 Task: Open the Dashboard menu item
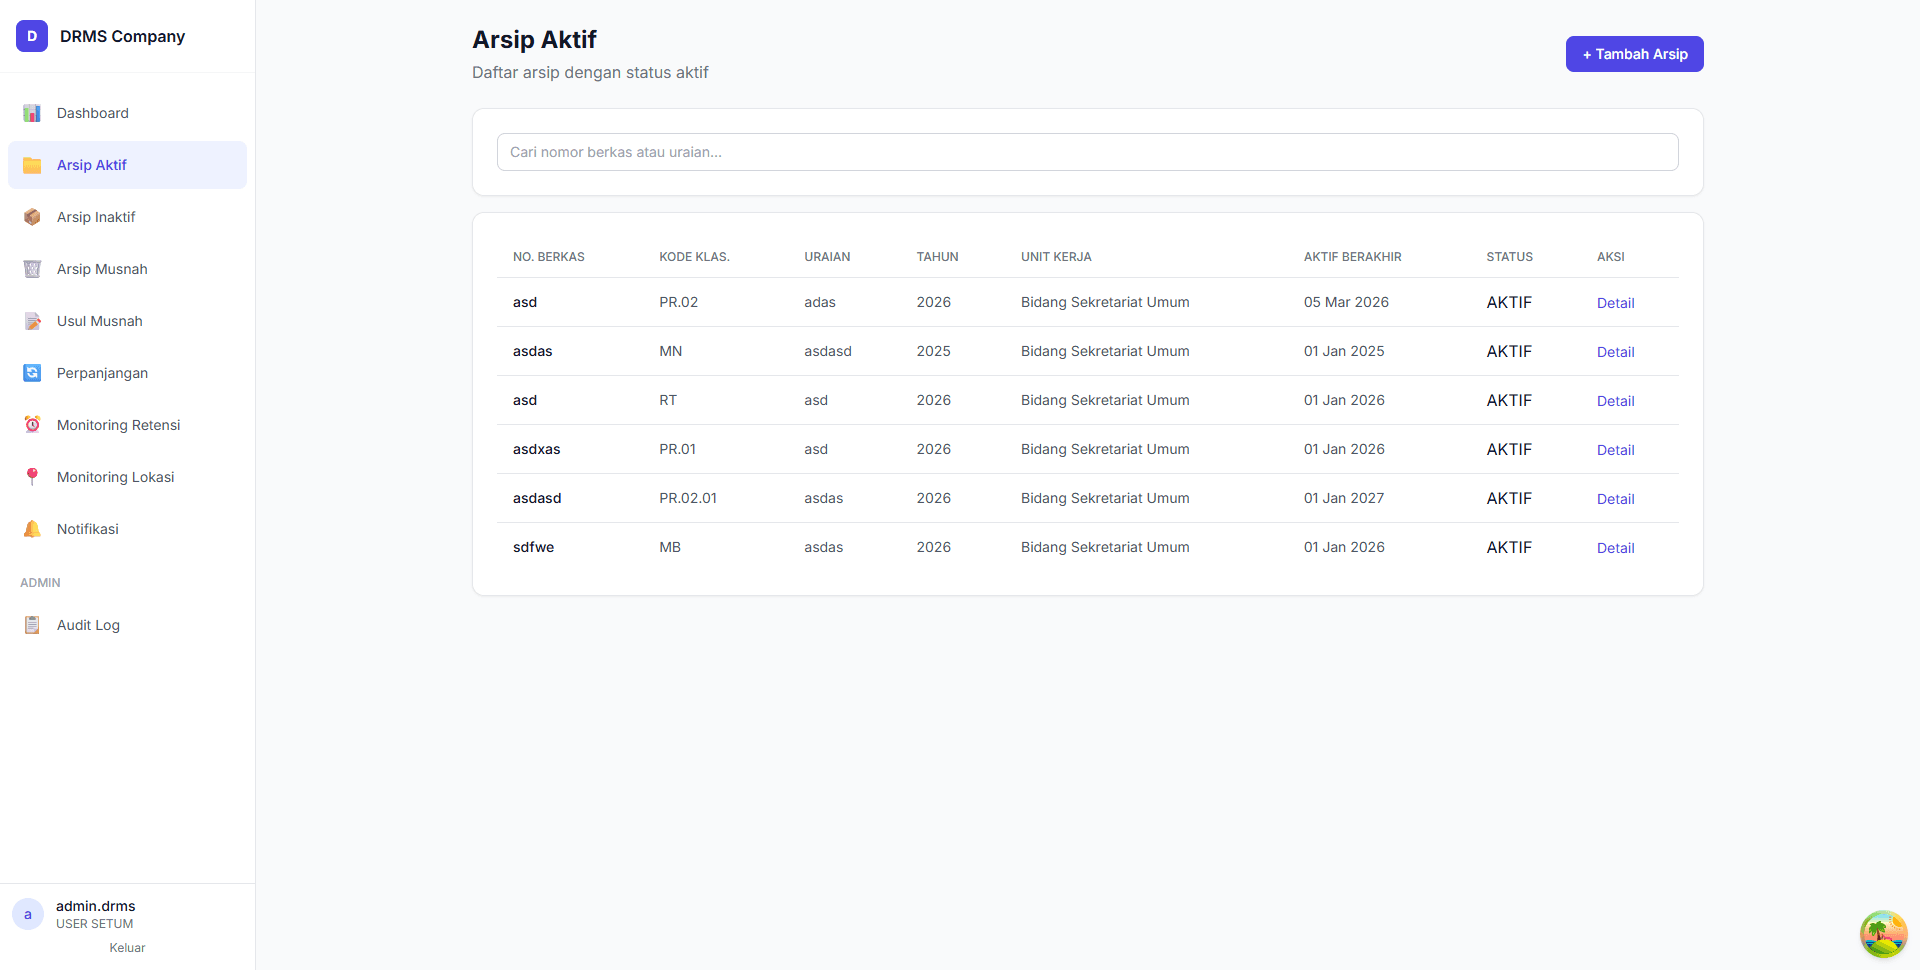pos(127,113)
